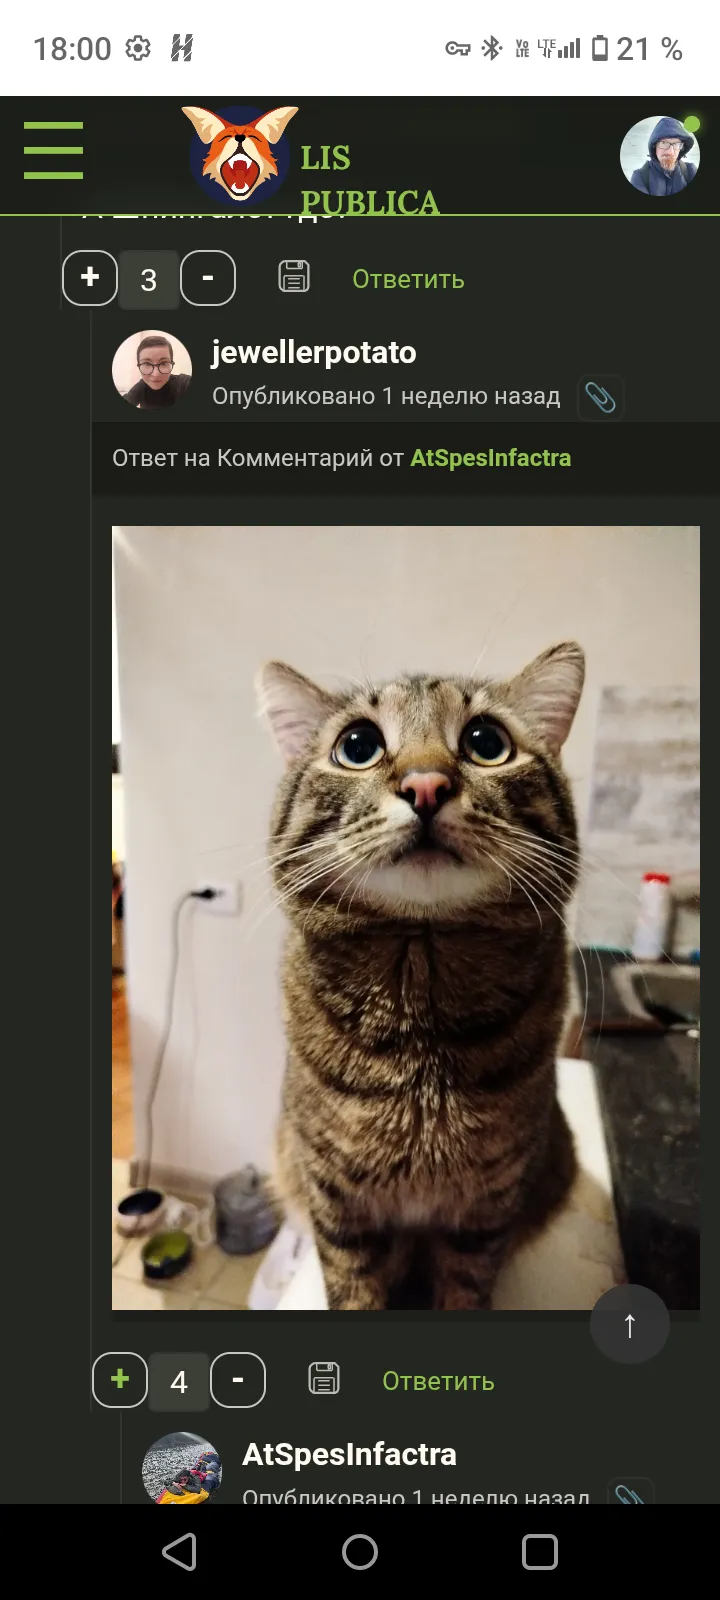Tap the Android back navigation button
This screenshot has height=1600, width=720.
pos(180,1552)
